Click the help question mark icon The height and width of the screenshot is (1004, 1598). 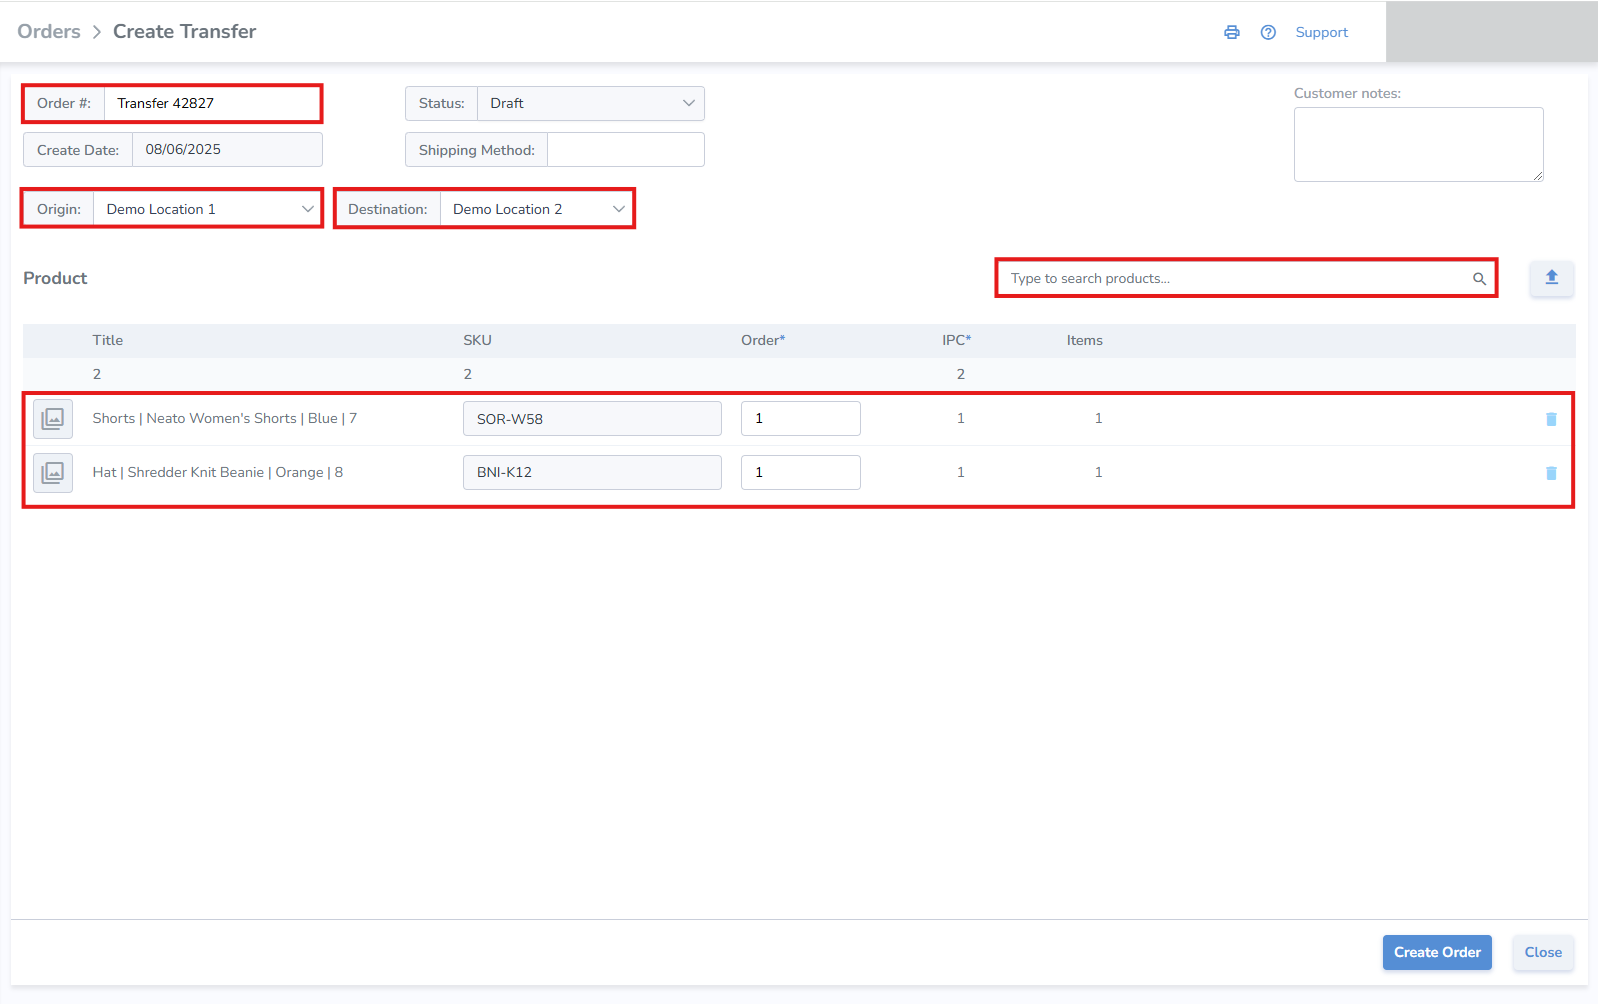tap(1268, 32)
